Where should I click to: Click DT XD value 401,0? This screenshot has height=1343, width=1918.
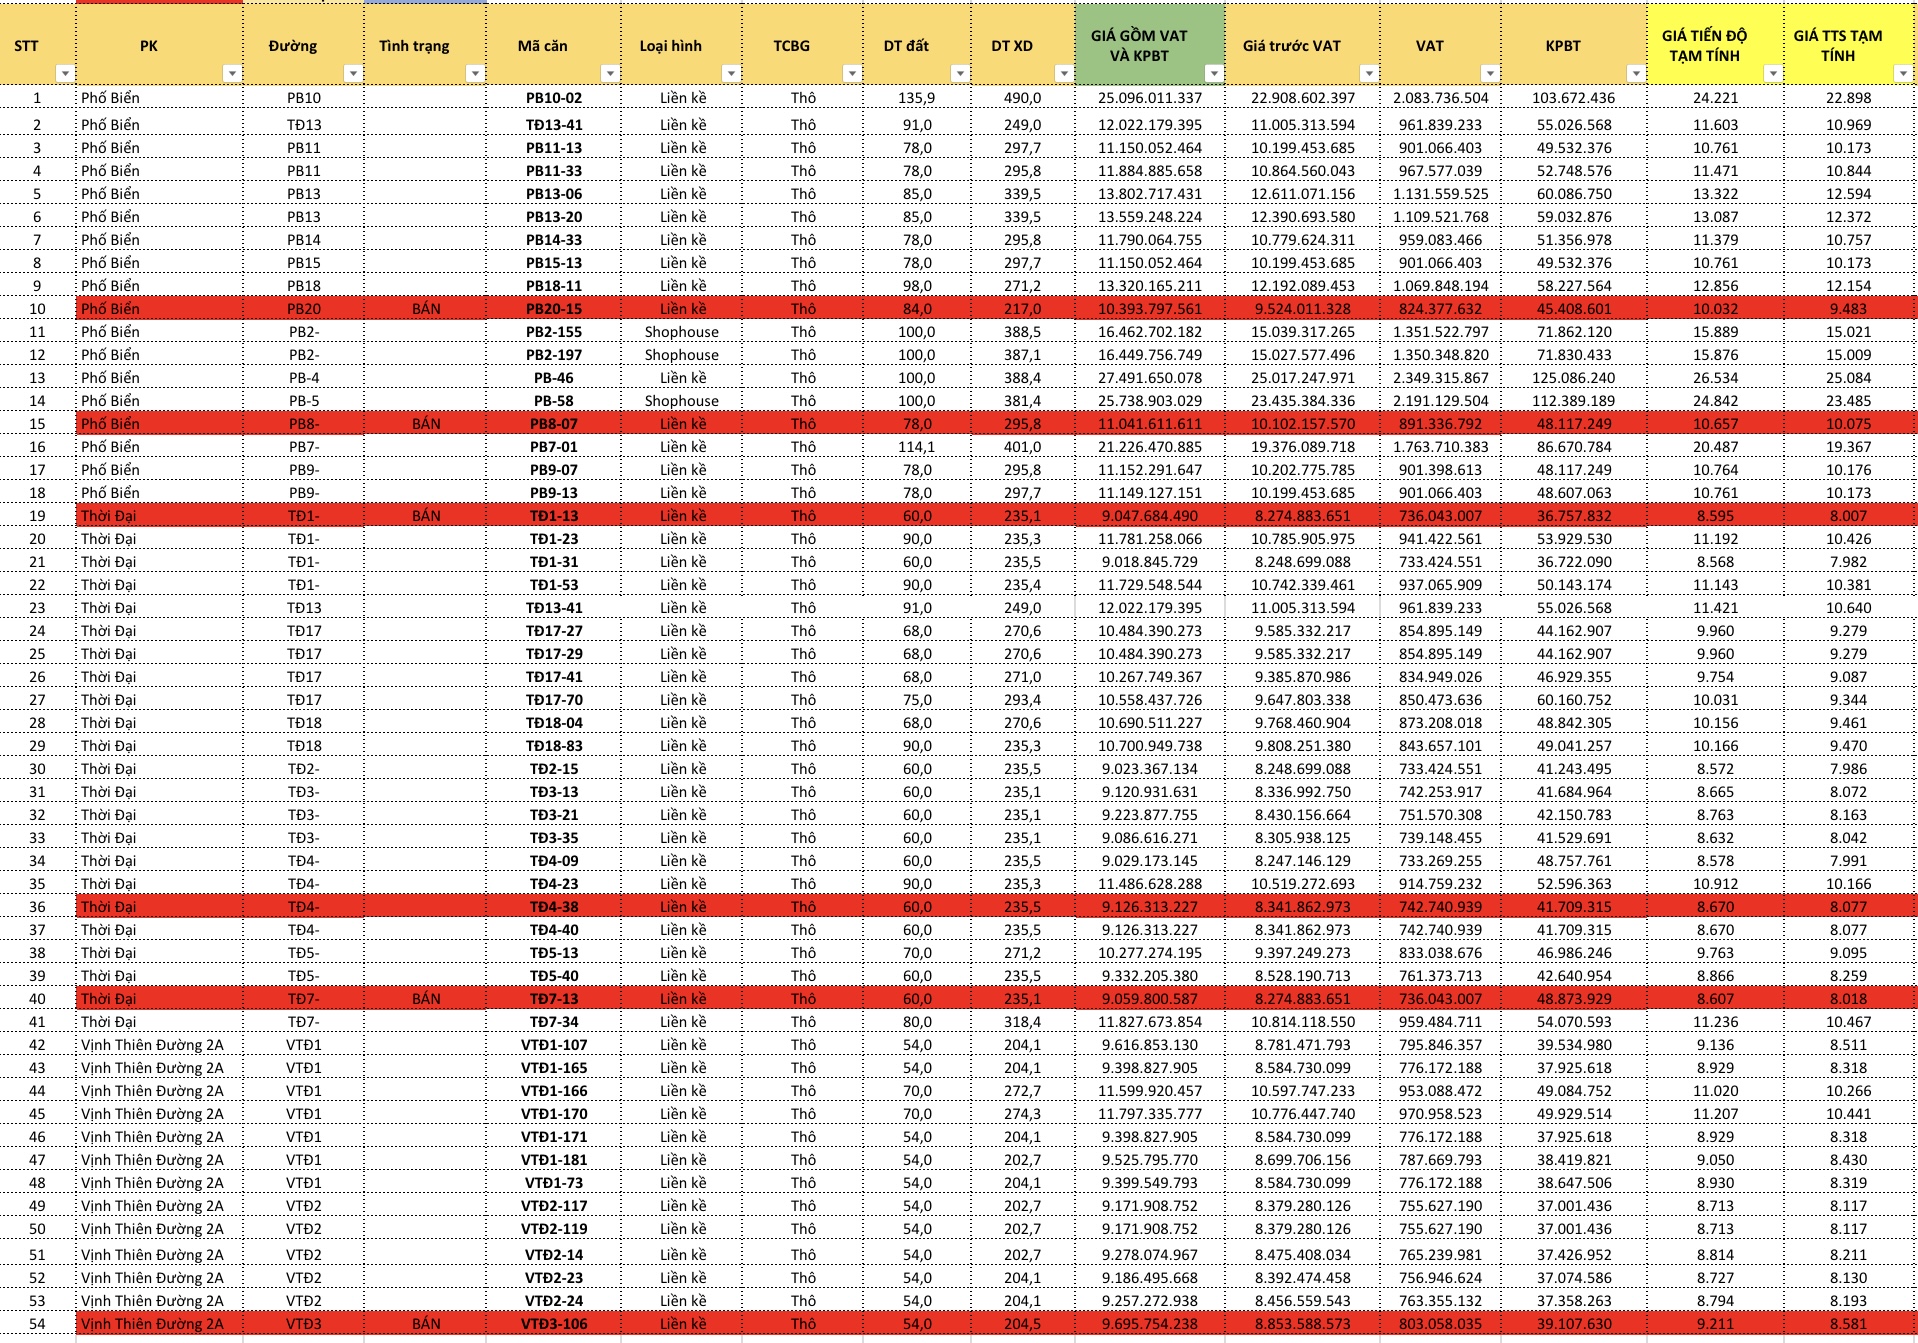point(1022,447)
